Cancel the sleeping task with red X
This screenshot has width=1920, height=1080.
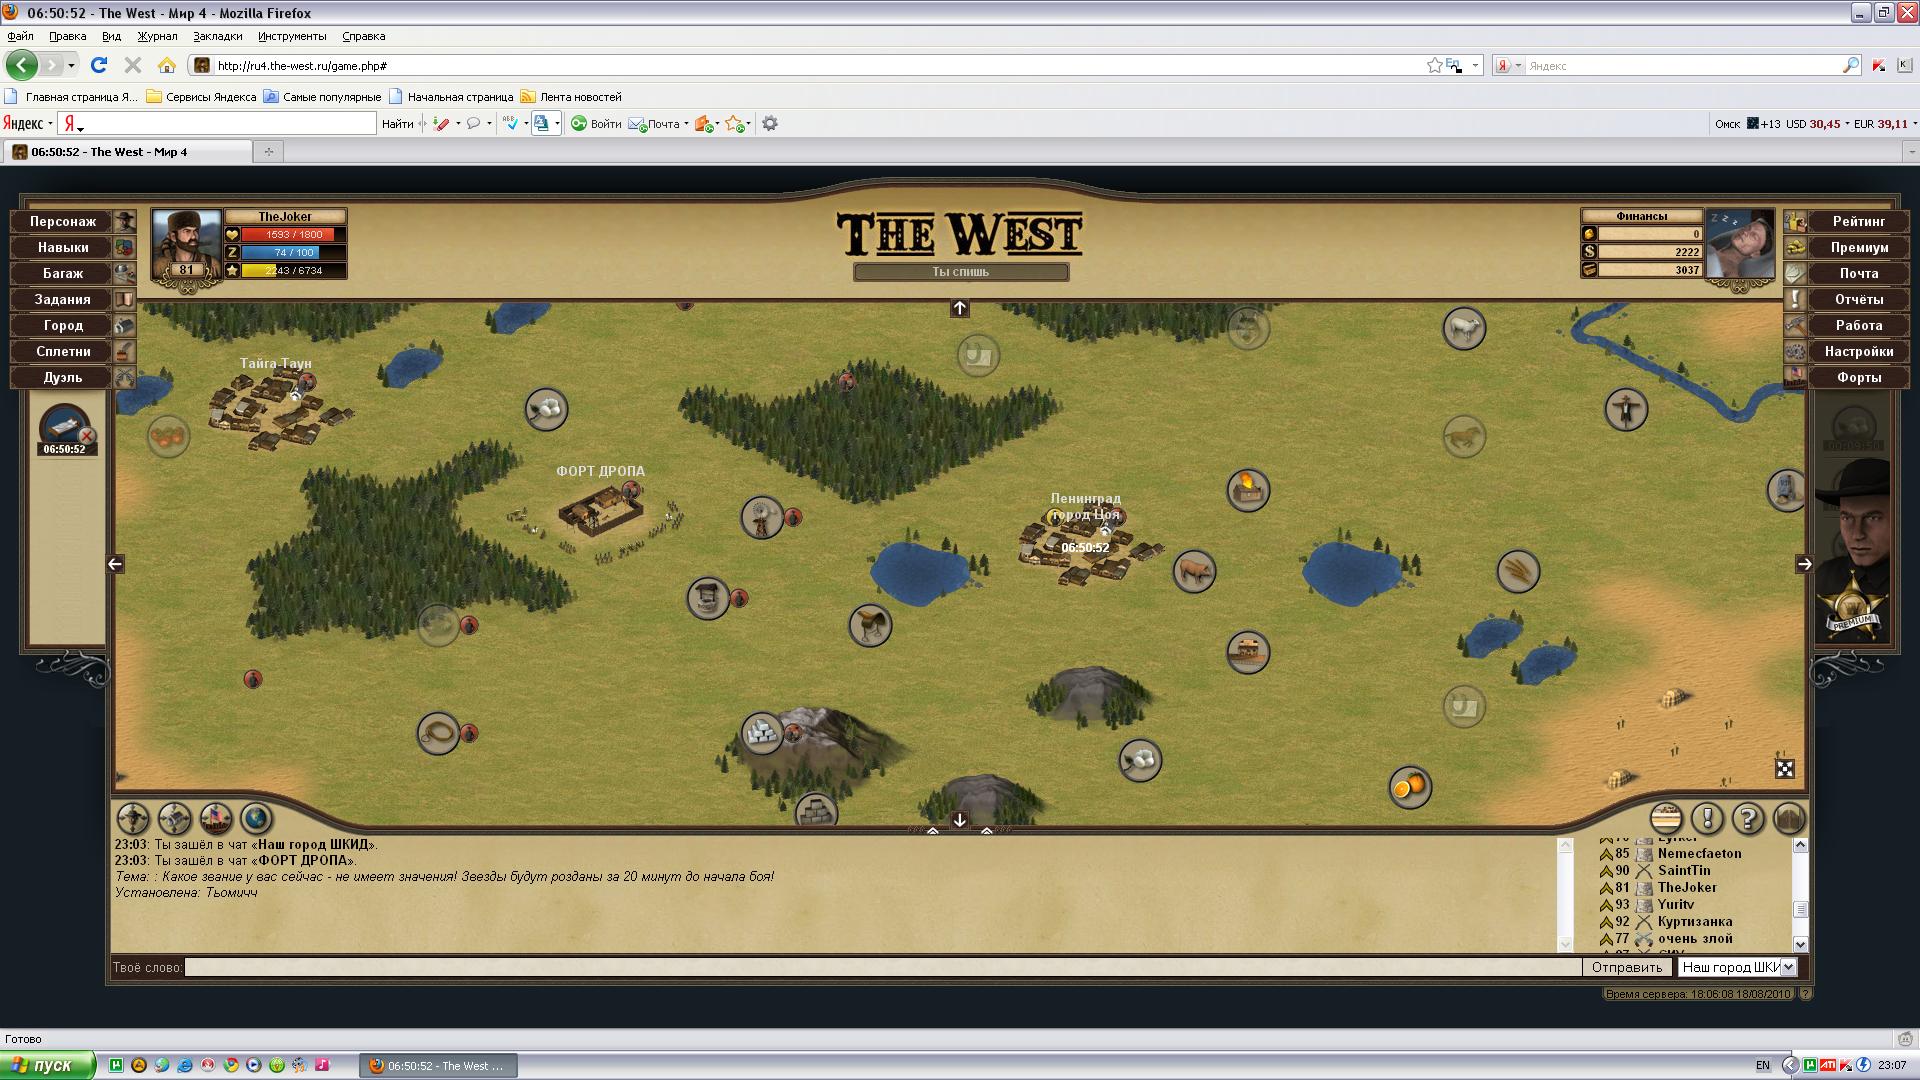(x=87, y=436)
